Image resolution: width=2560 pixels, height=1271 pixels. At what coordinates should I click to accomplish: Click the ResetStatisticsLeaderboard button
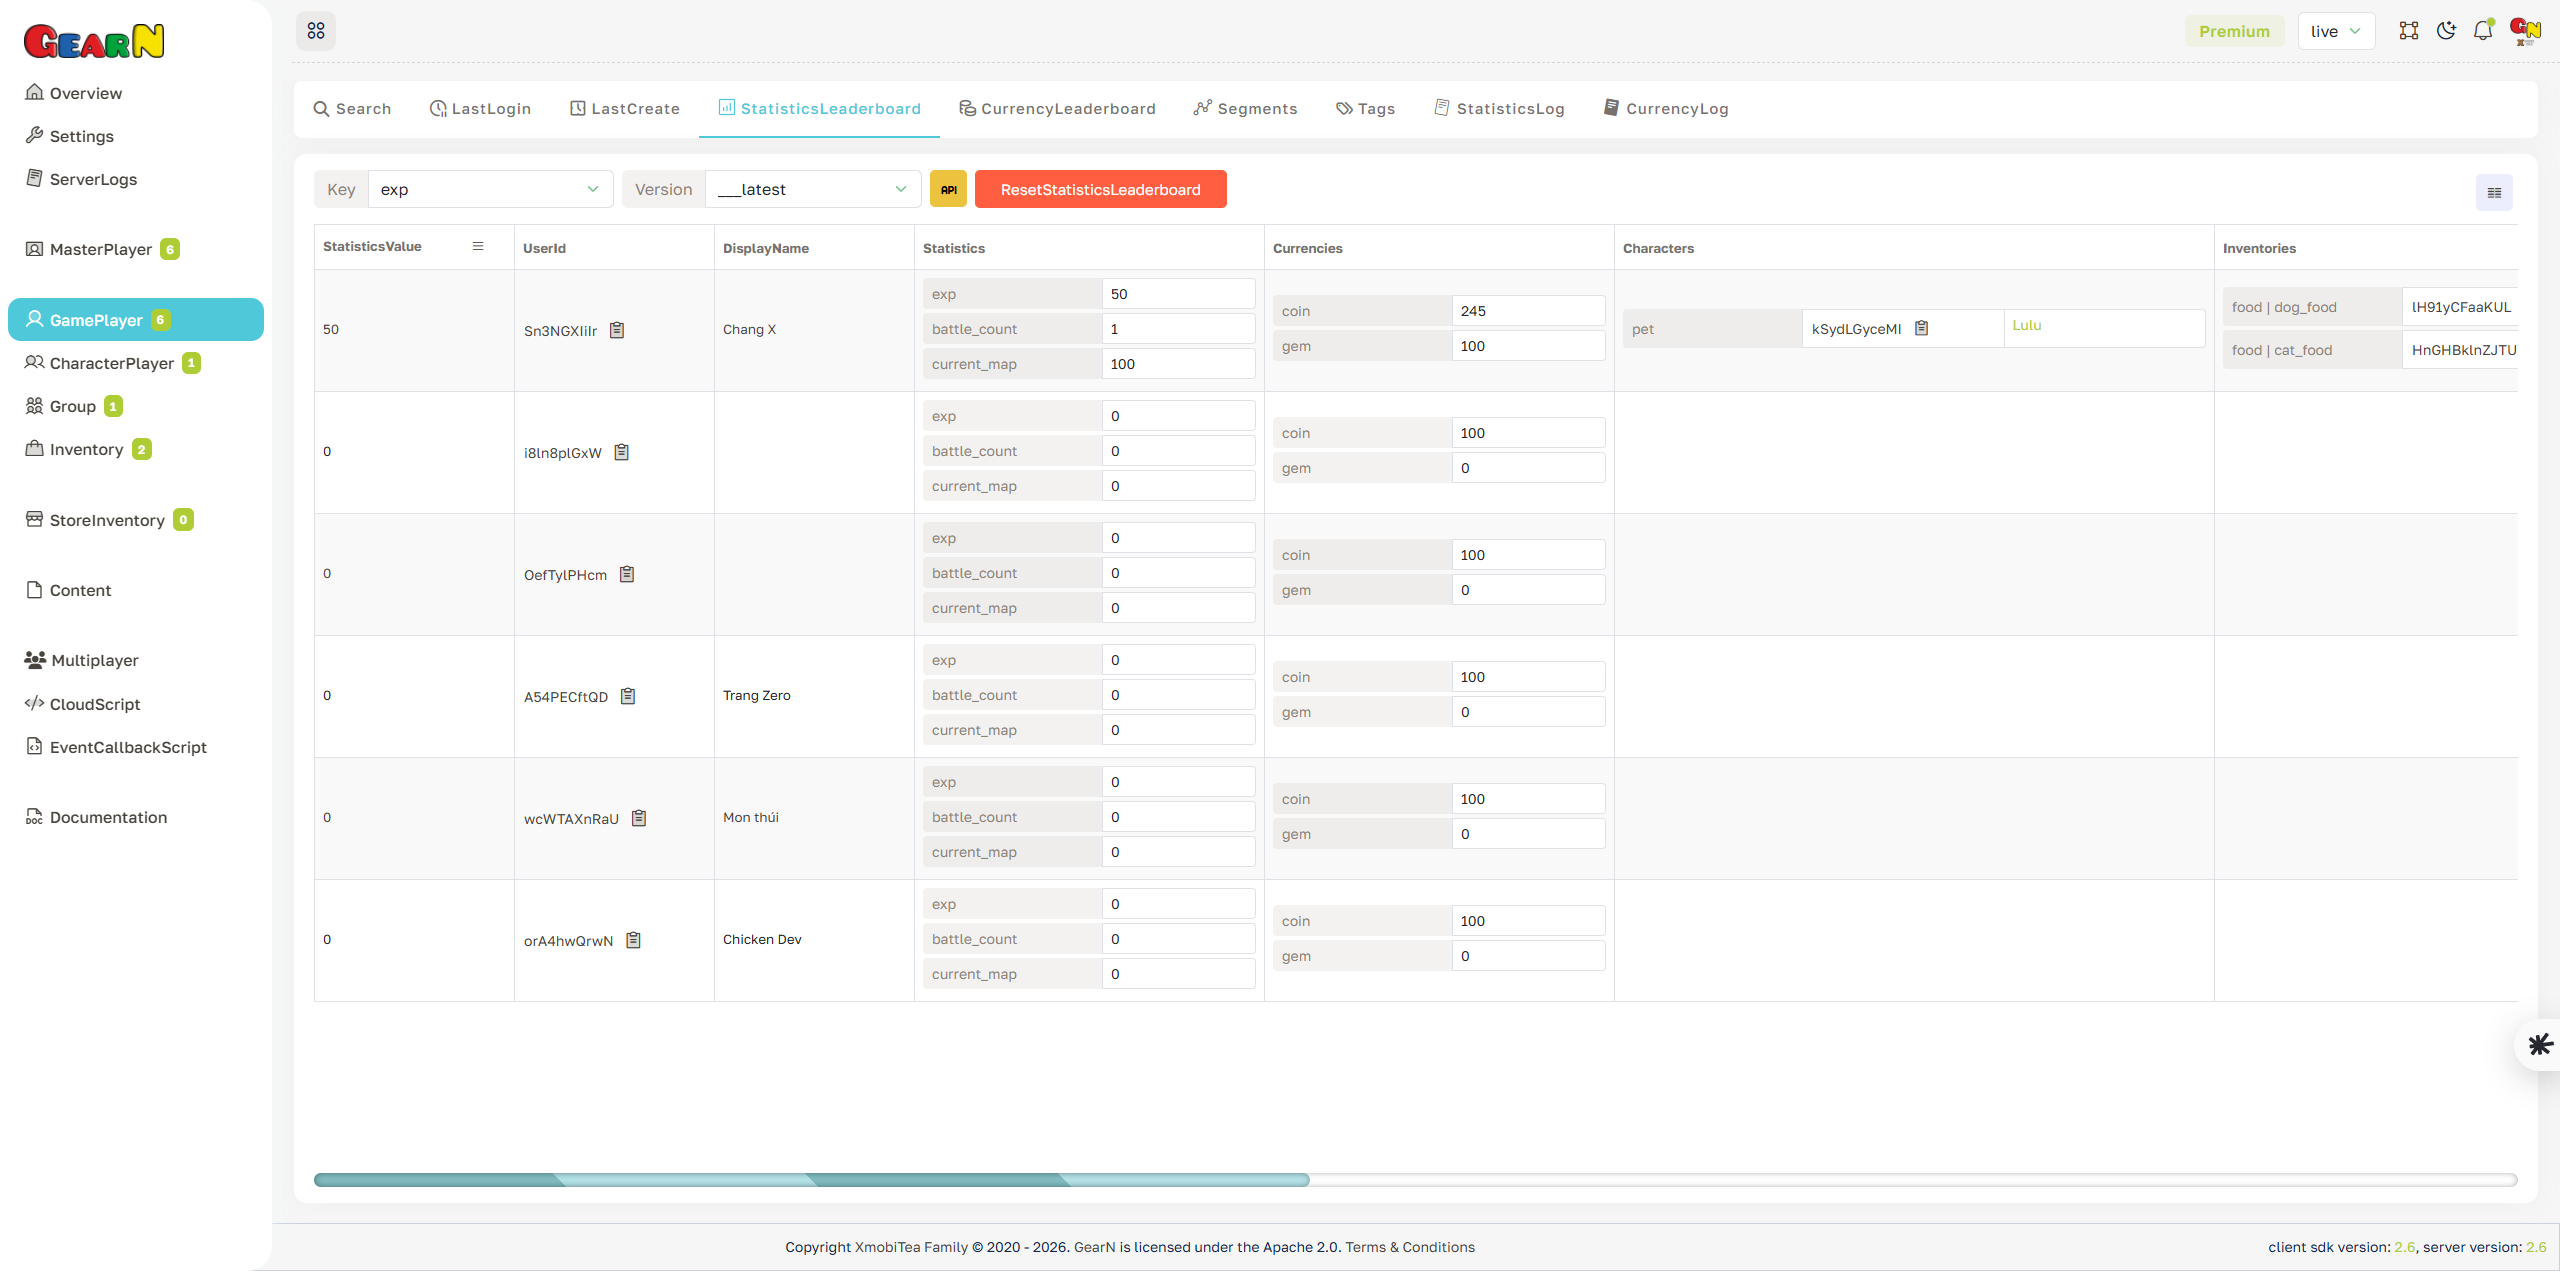tap(1100, 189)
